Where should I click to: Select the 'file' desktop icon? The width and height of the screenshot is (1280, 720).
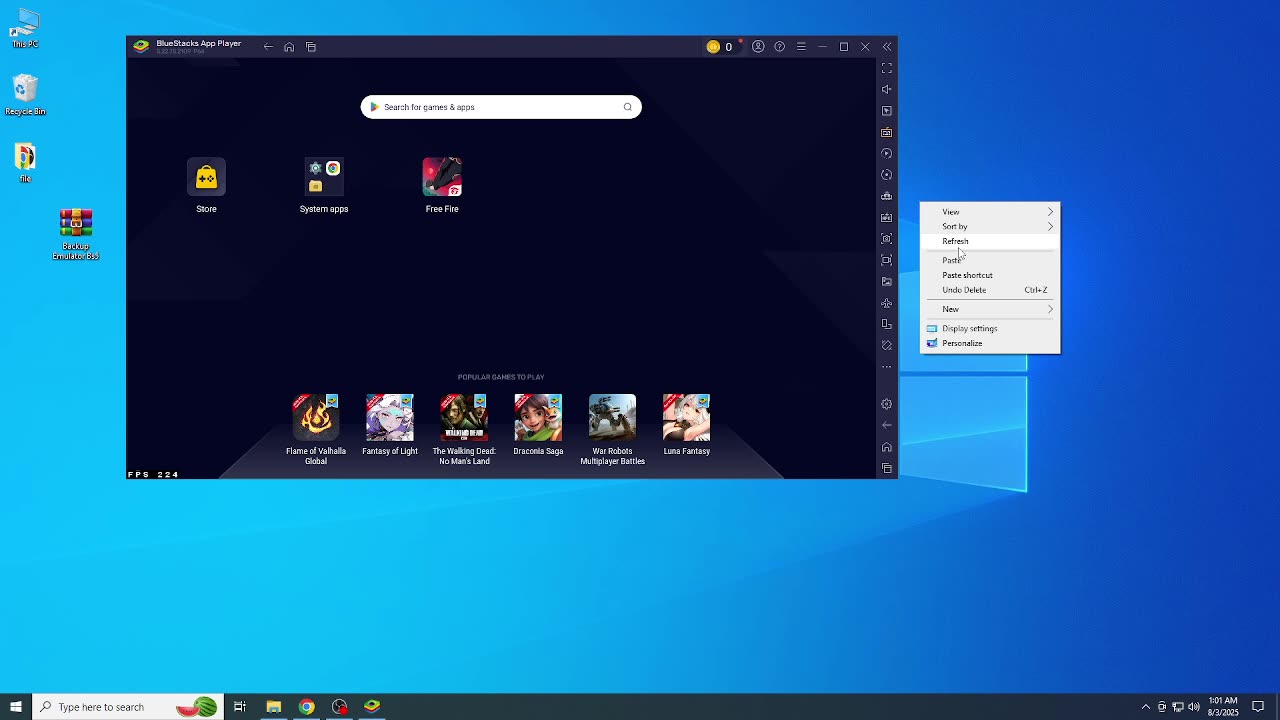pyautogui.click(x=25, y=163)
